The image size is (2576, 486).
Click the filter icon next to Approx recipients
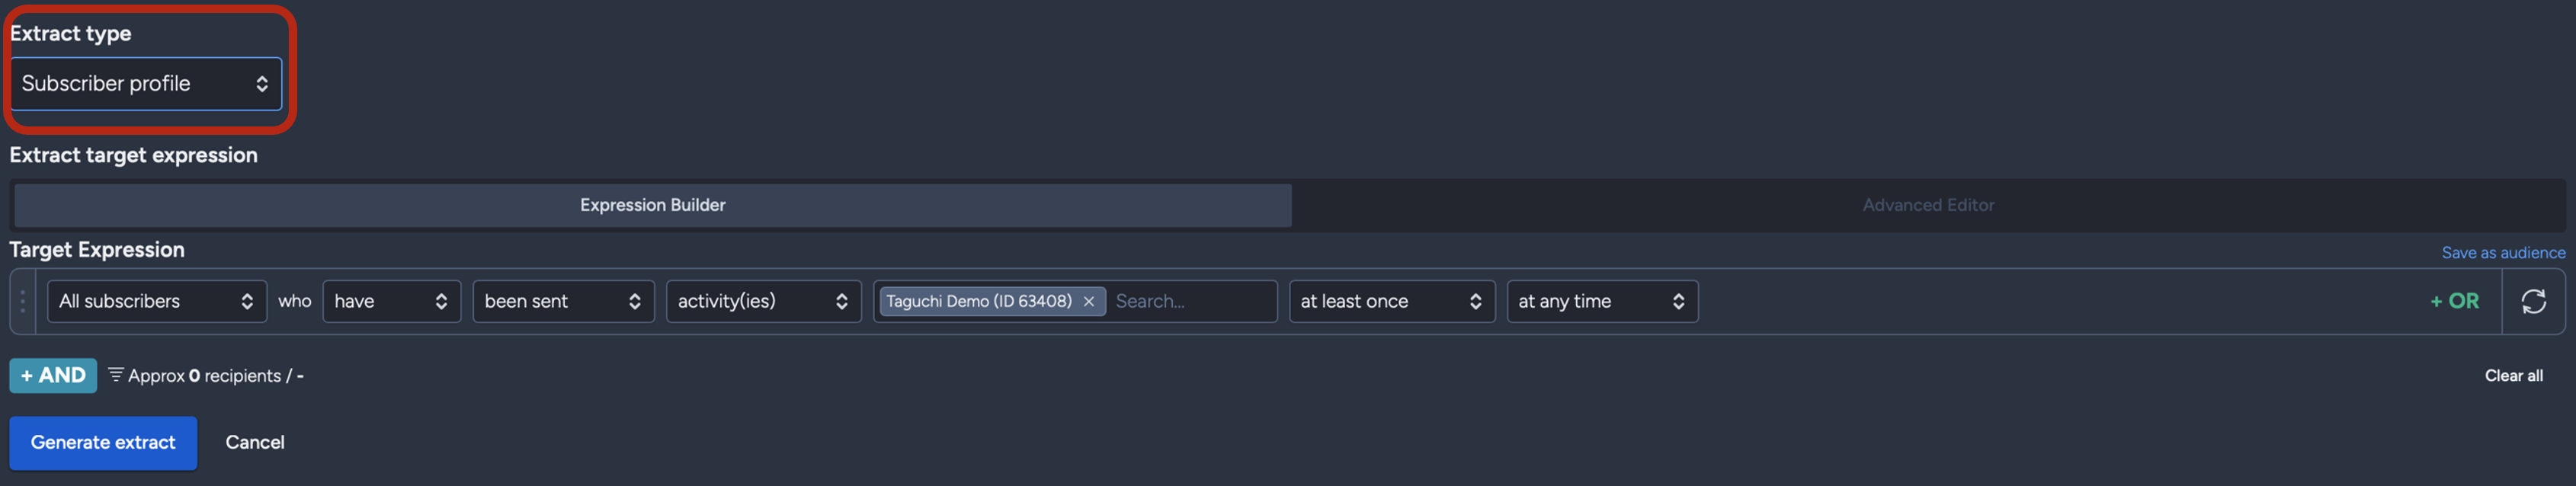(x=116, y=375)
